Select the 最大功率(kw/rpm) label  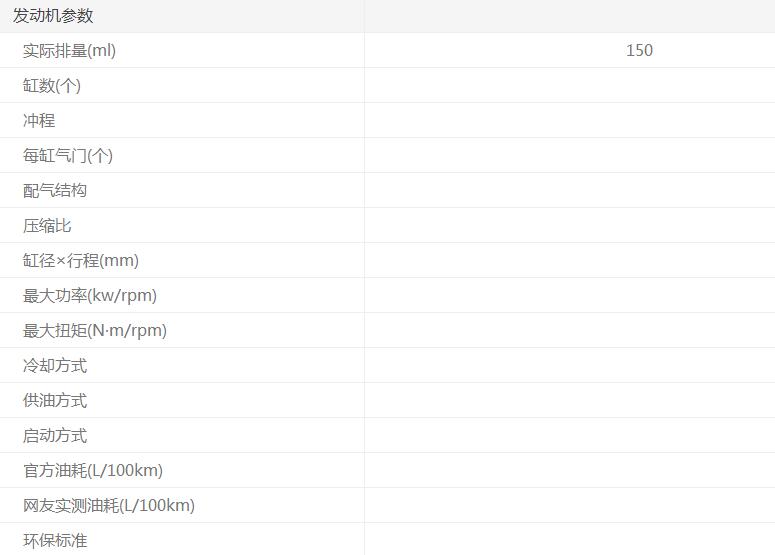90,295
